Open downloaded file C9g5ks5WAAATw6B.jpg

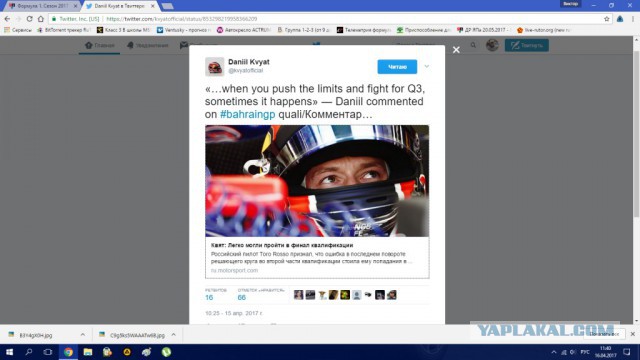coord(133,335)
